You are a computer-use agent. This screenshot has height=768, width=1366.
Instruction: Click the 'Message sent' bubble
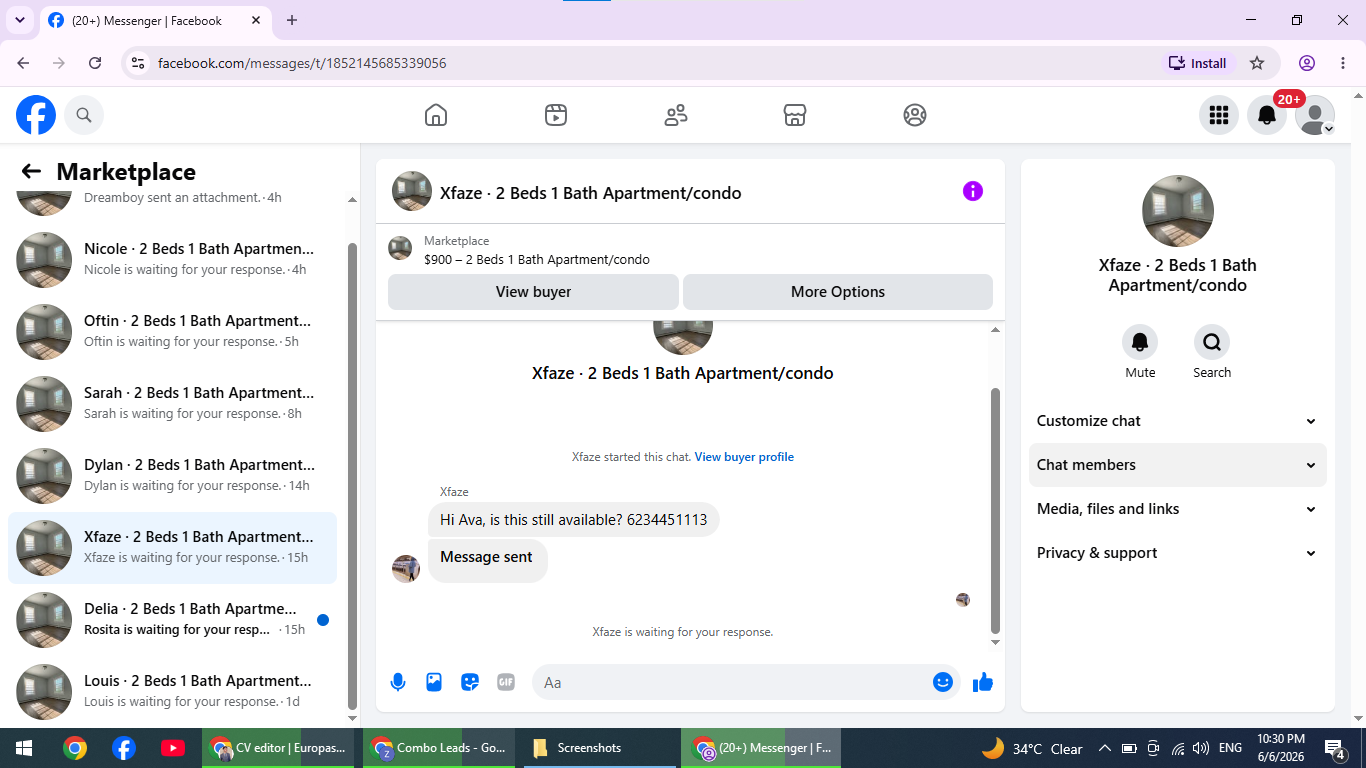pos(487,560)
